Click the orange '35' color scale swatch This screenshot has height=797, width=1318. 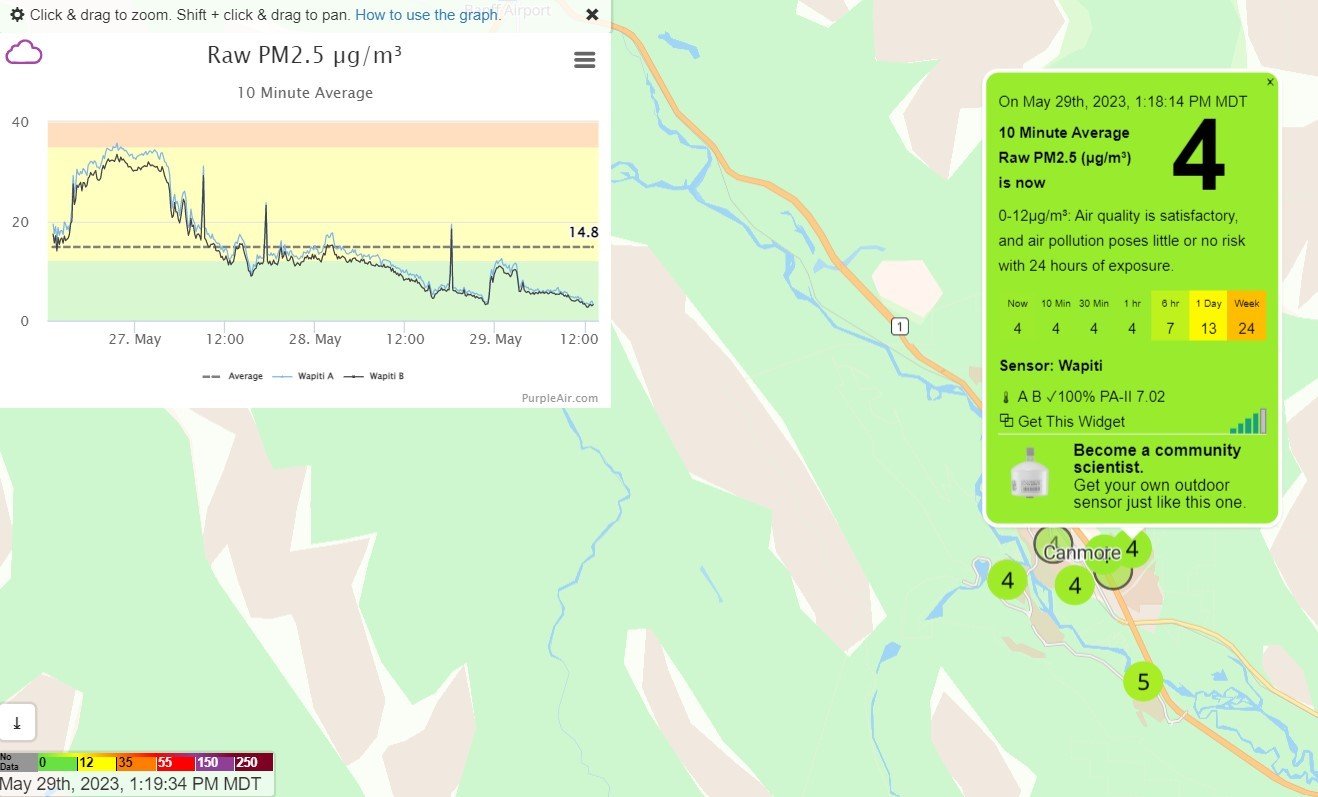point(135,762)
